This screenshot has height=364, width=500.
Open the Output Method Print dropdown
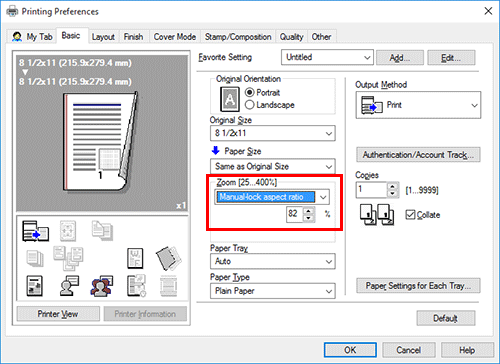coord(418,105)
